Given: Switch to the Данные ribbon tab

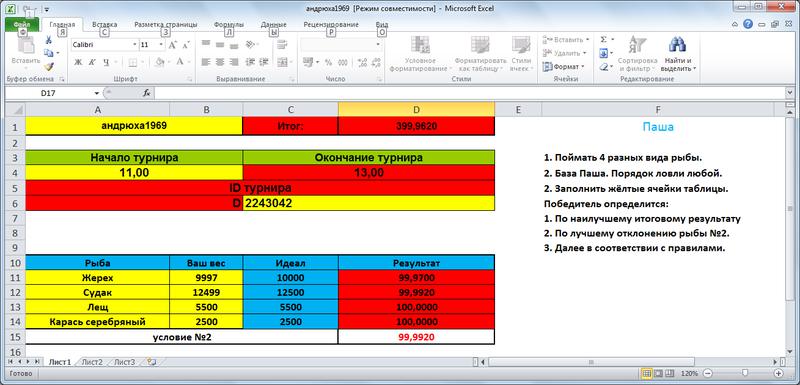Looking at the screenshot, I should click(x=273, y=24).
